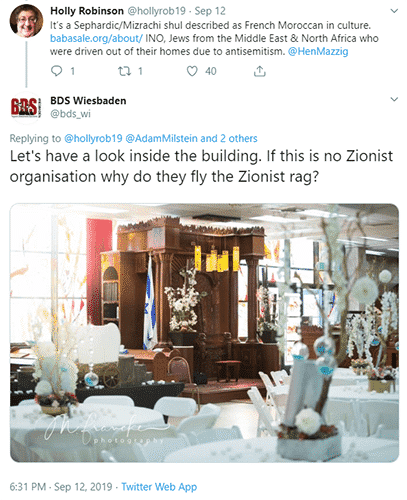This screenshot has height=500, width=407.
Task: Click the Holly Robinson display name
Action: [87, 11]
